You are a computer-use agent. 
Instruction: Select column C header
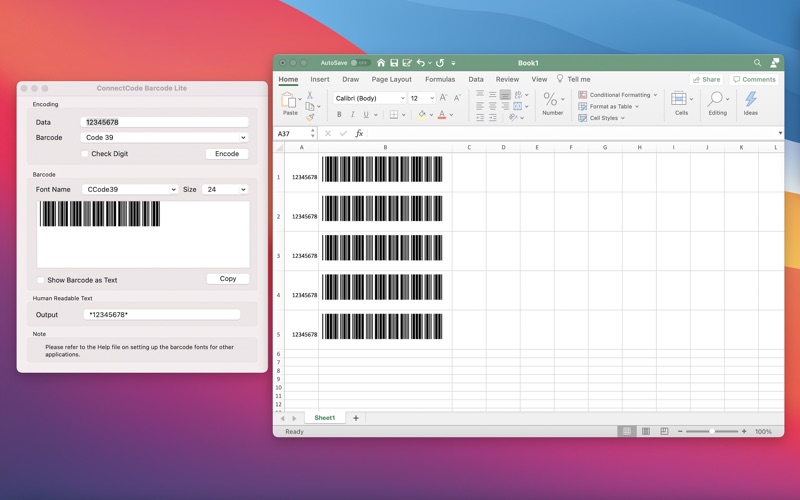(469, 147)
